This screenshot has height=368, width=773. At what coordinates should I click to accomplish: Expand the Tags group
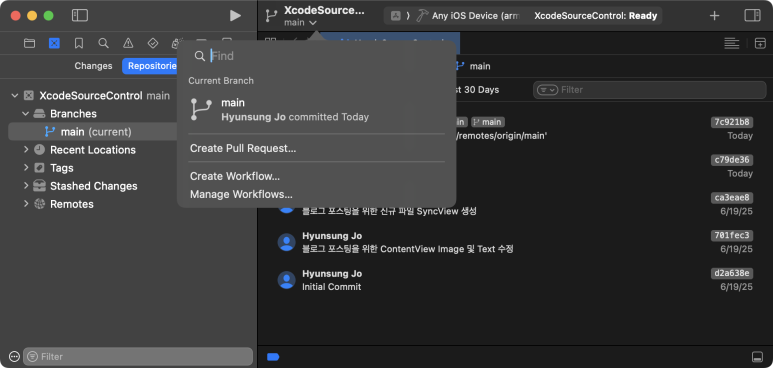click(26, 168)
